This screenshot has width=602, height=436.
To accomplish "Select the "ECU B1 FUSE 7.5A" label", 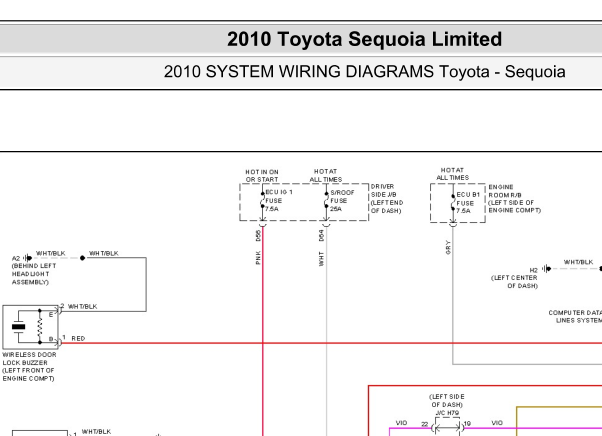I will tap(468, 203).
